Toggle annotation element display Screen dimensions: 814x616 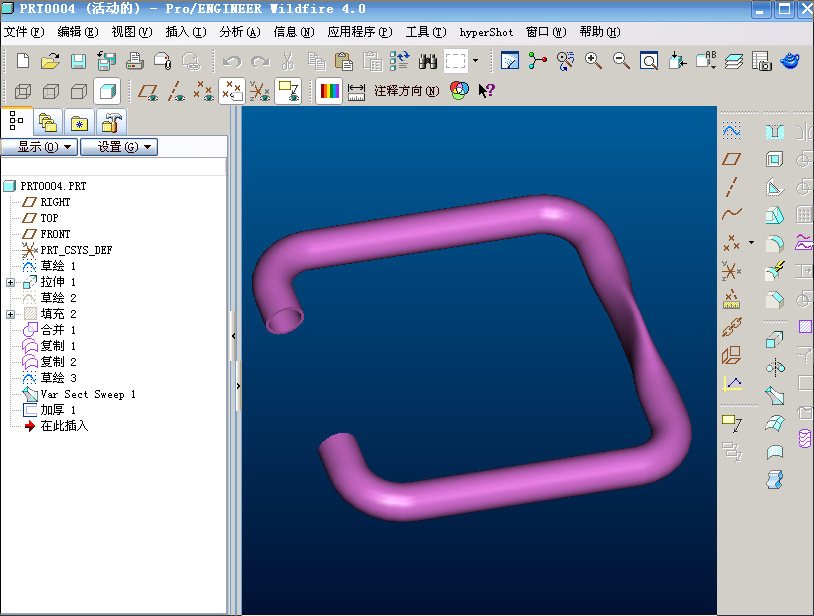pos(288,91)
